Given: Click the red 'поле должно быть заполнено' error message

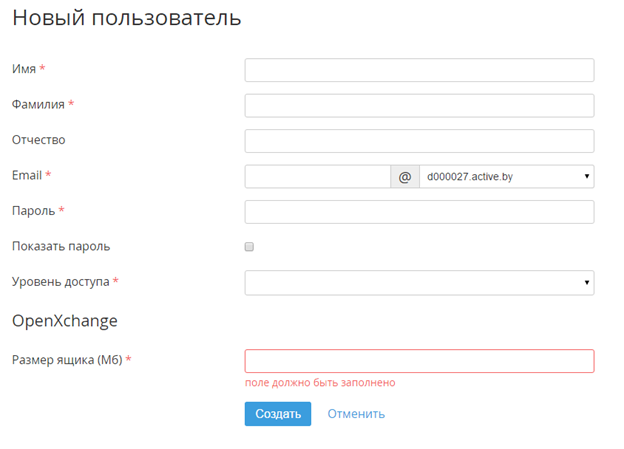Looking at the screenshot, I should 320,382.
